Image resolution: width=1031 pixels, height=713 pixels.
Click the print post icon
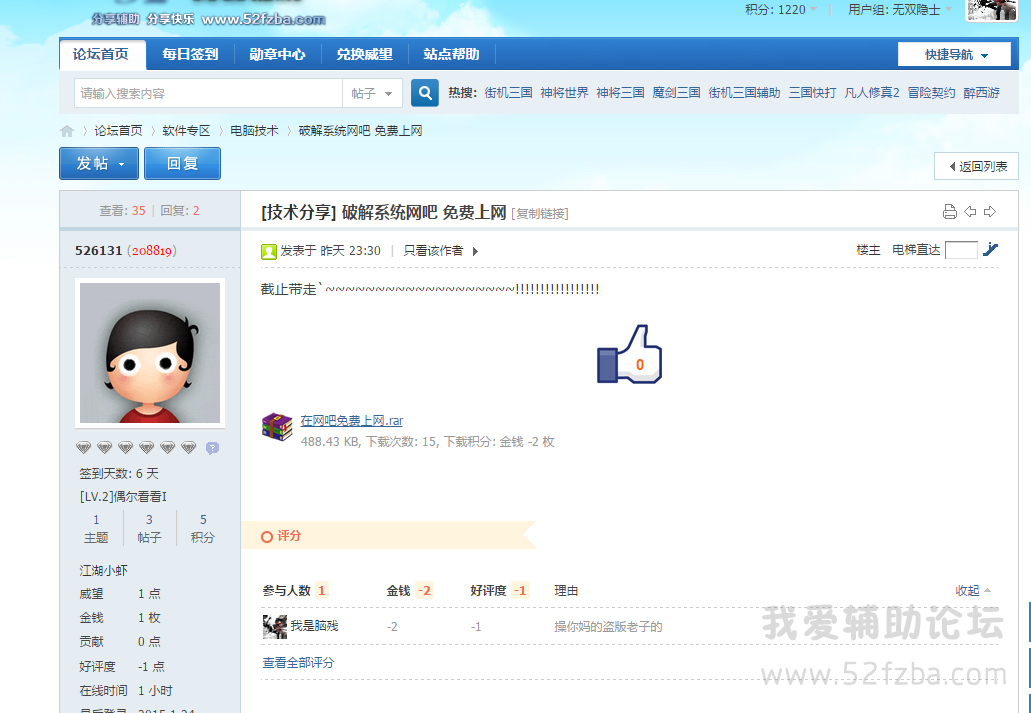(x=949, y=212)
